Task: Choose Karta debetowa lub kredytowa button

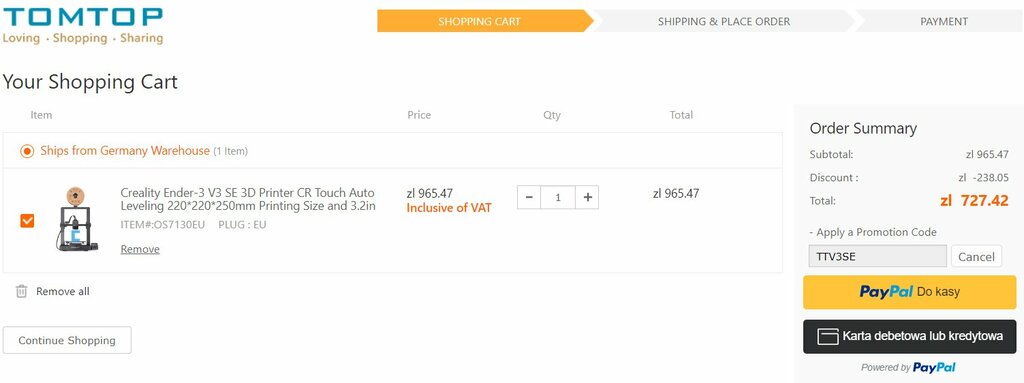Action: coord(909,337)
